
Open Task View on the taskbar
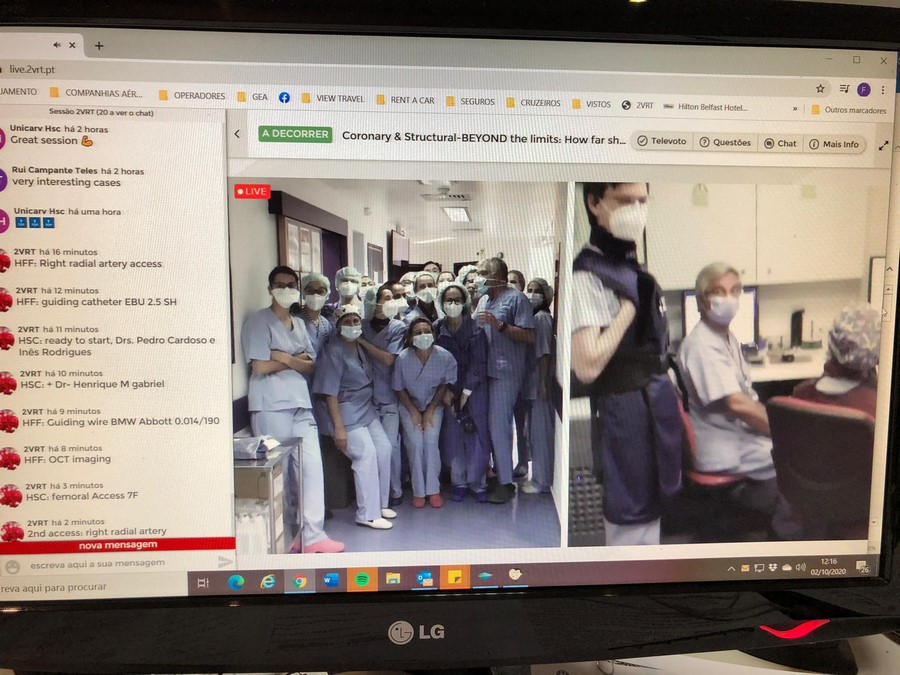pyautogui.click(x=203, y=583)
